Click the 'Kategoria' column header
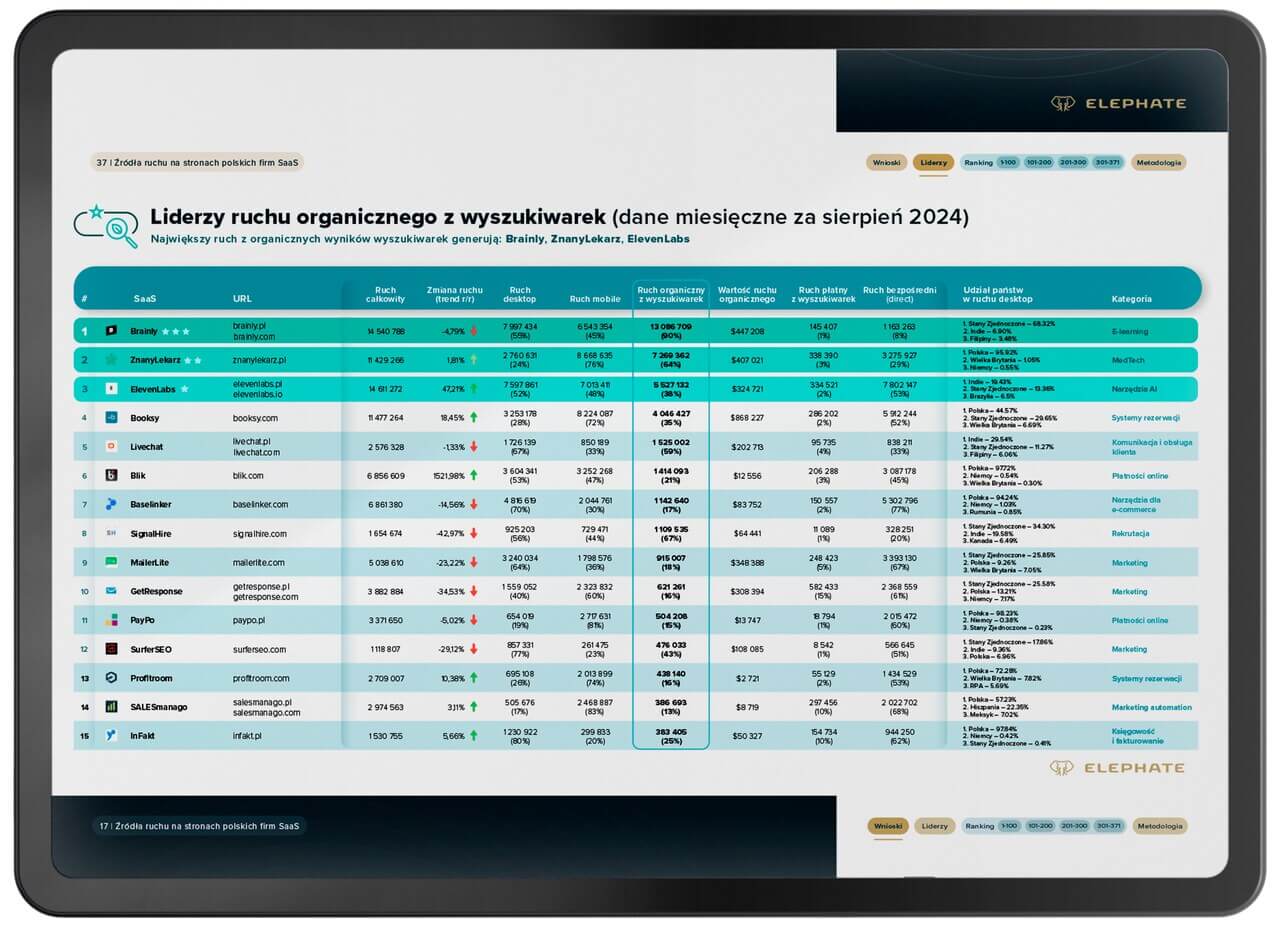 click(1132, 299)
